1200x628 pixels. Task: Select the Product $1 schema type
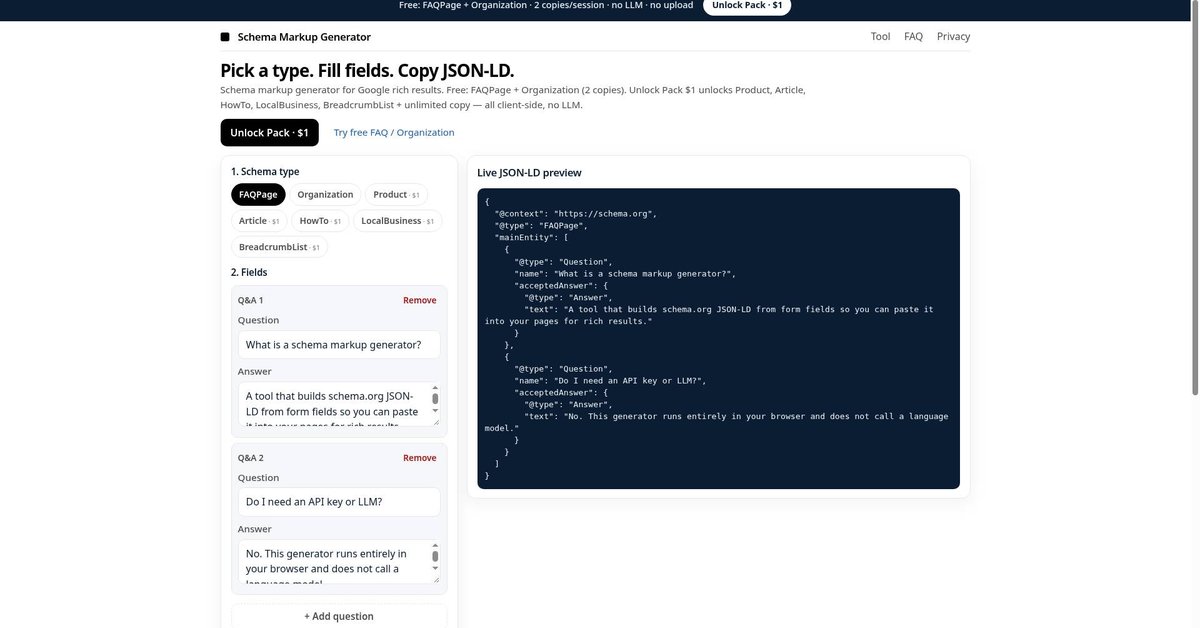(396, 194)
